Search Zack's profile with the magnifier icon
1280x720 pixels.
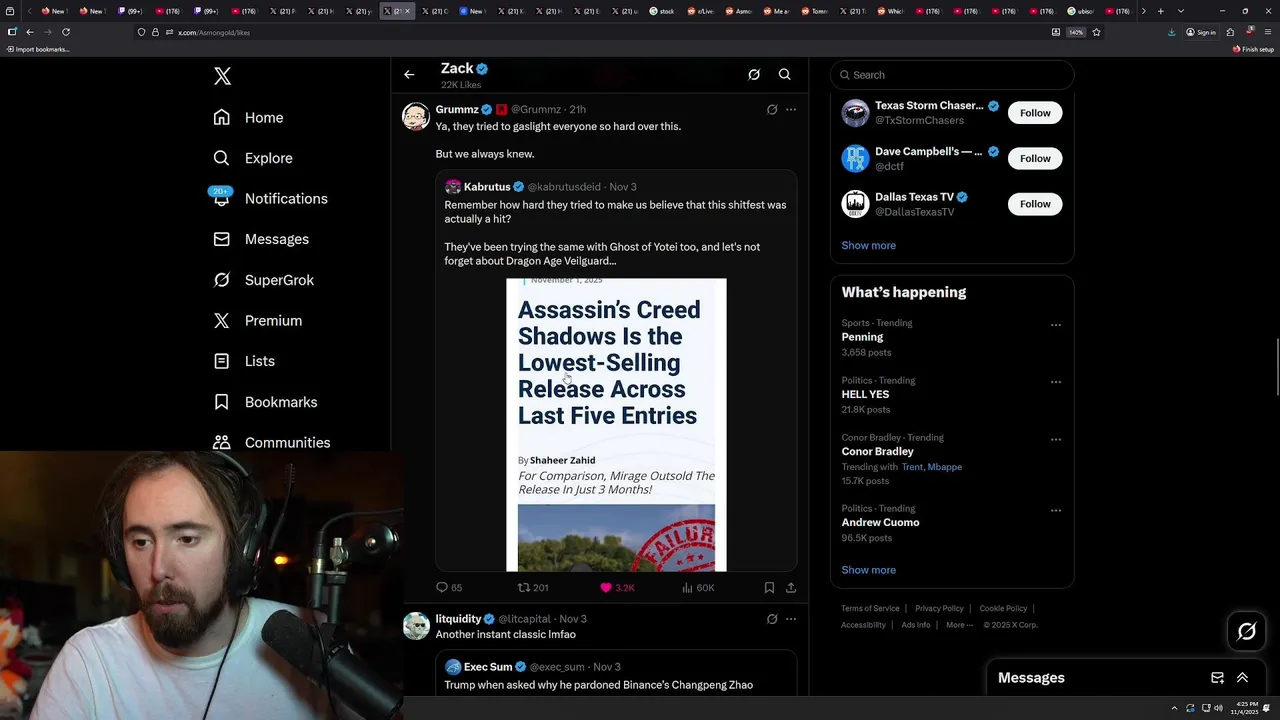point(785,74)
